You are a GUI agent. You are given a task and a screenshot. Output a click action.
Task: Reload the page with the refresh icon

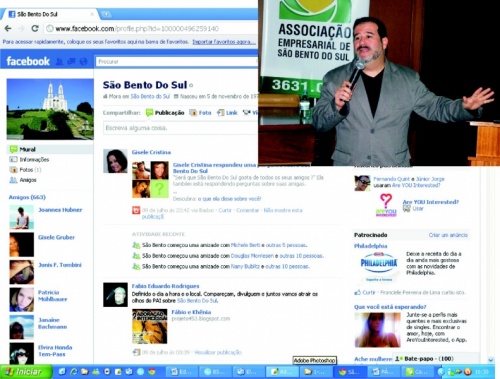coord(35,29)
